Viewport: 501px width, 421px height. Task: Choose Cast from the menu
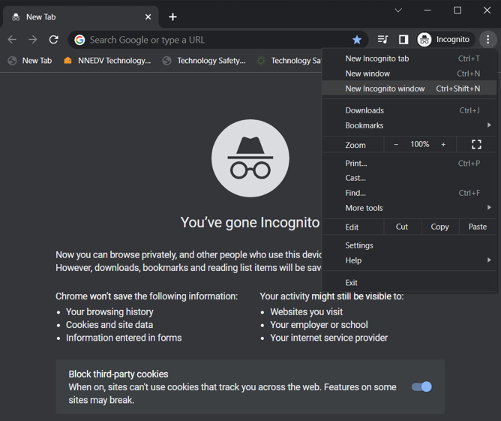pos(409,178)
